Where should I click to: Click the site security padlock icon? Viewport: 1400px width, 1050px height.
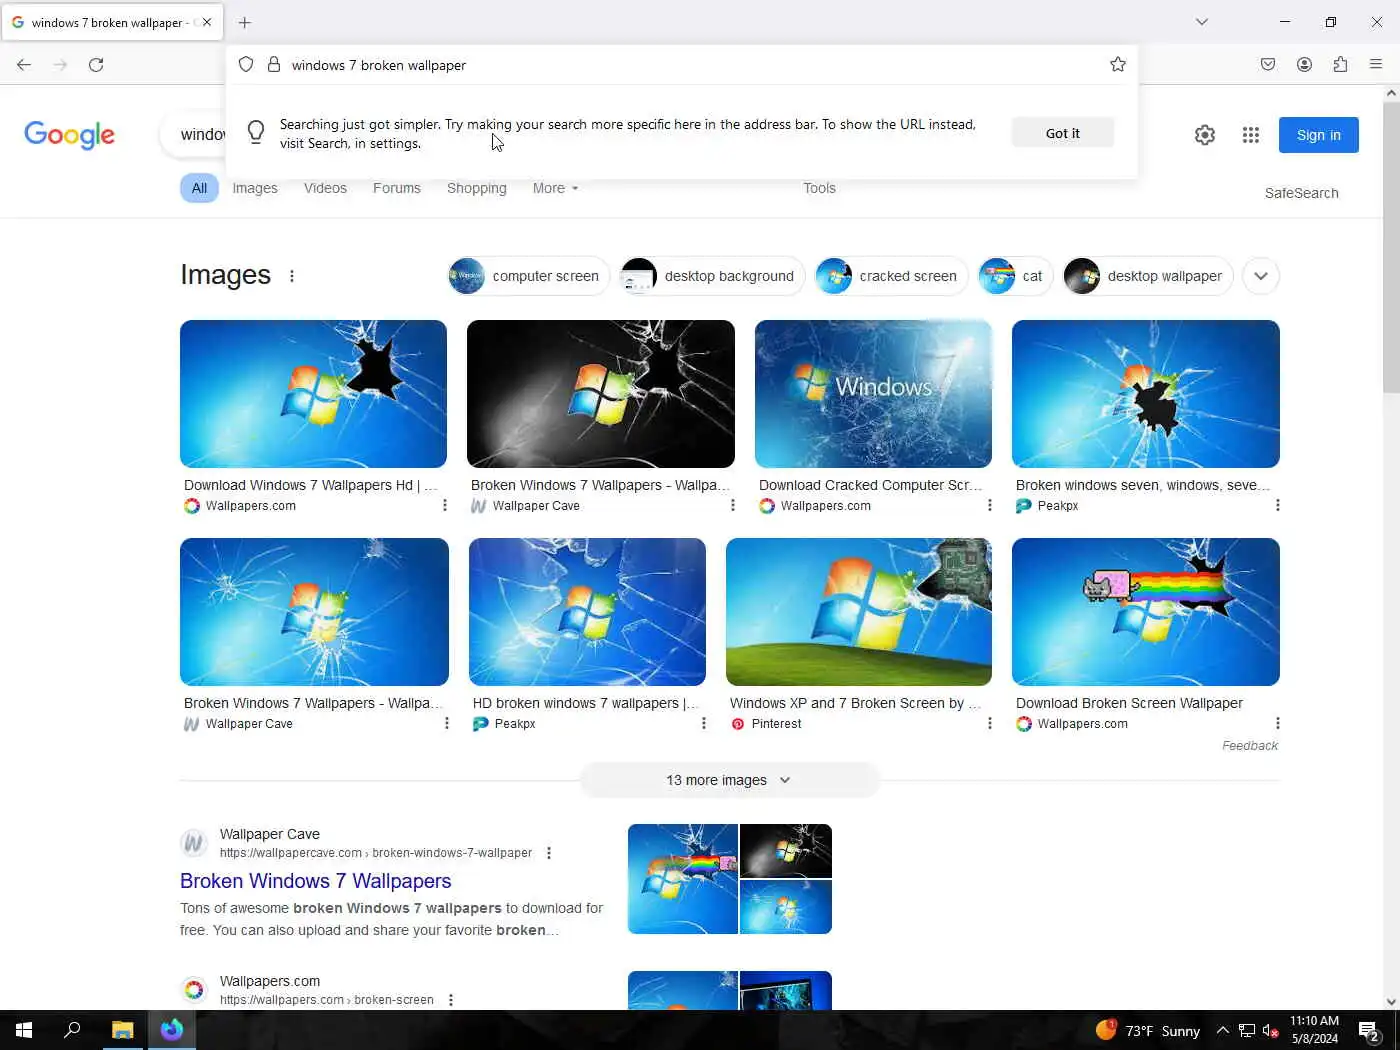point(273,65)
